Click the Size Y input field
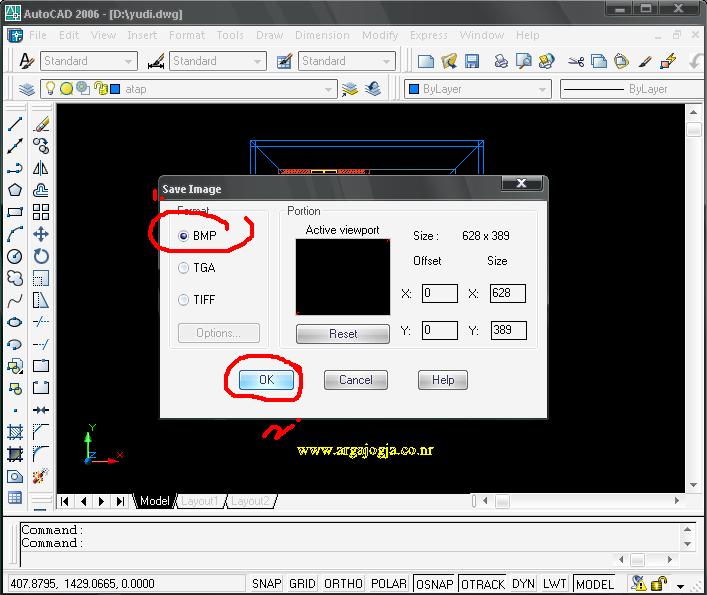Screen dimensions: 707x595 509,330
